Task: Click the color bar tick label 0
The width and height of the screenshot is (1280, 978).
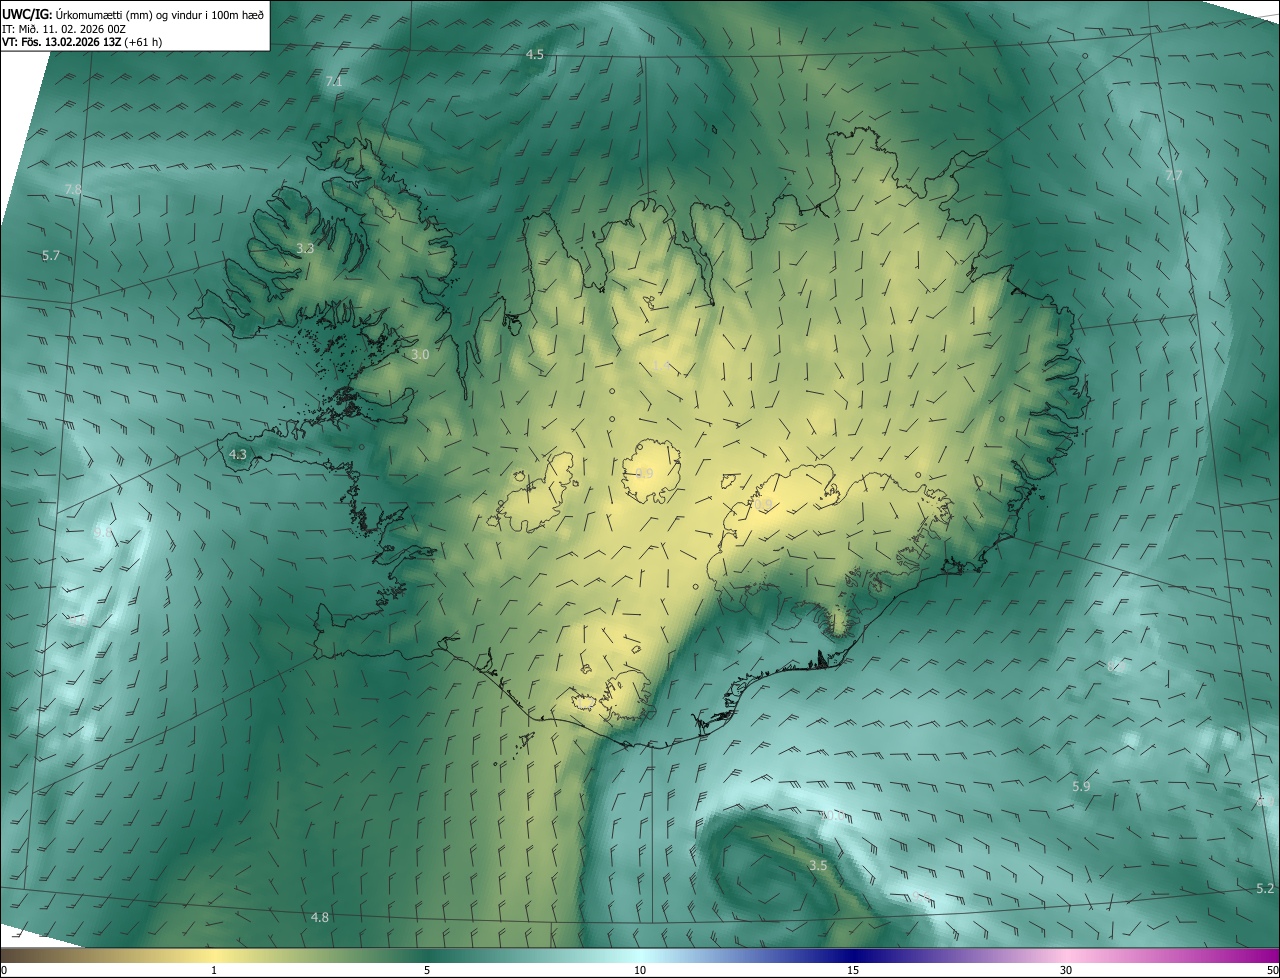Action: tap(4, 970)
